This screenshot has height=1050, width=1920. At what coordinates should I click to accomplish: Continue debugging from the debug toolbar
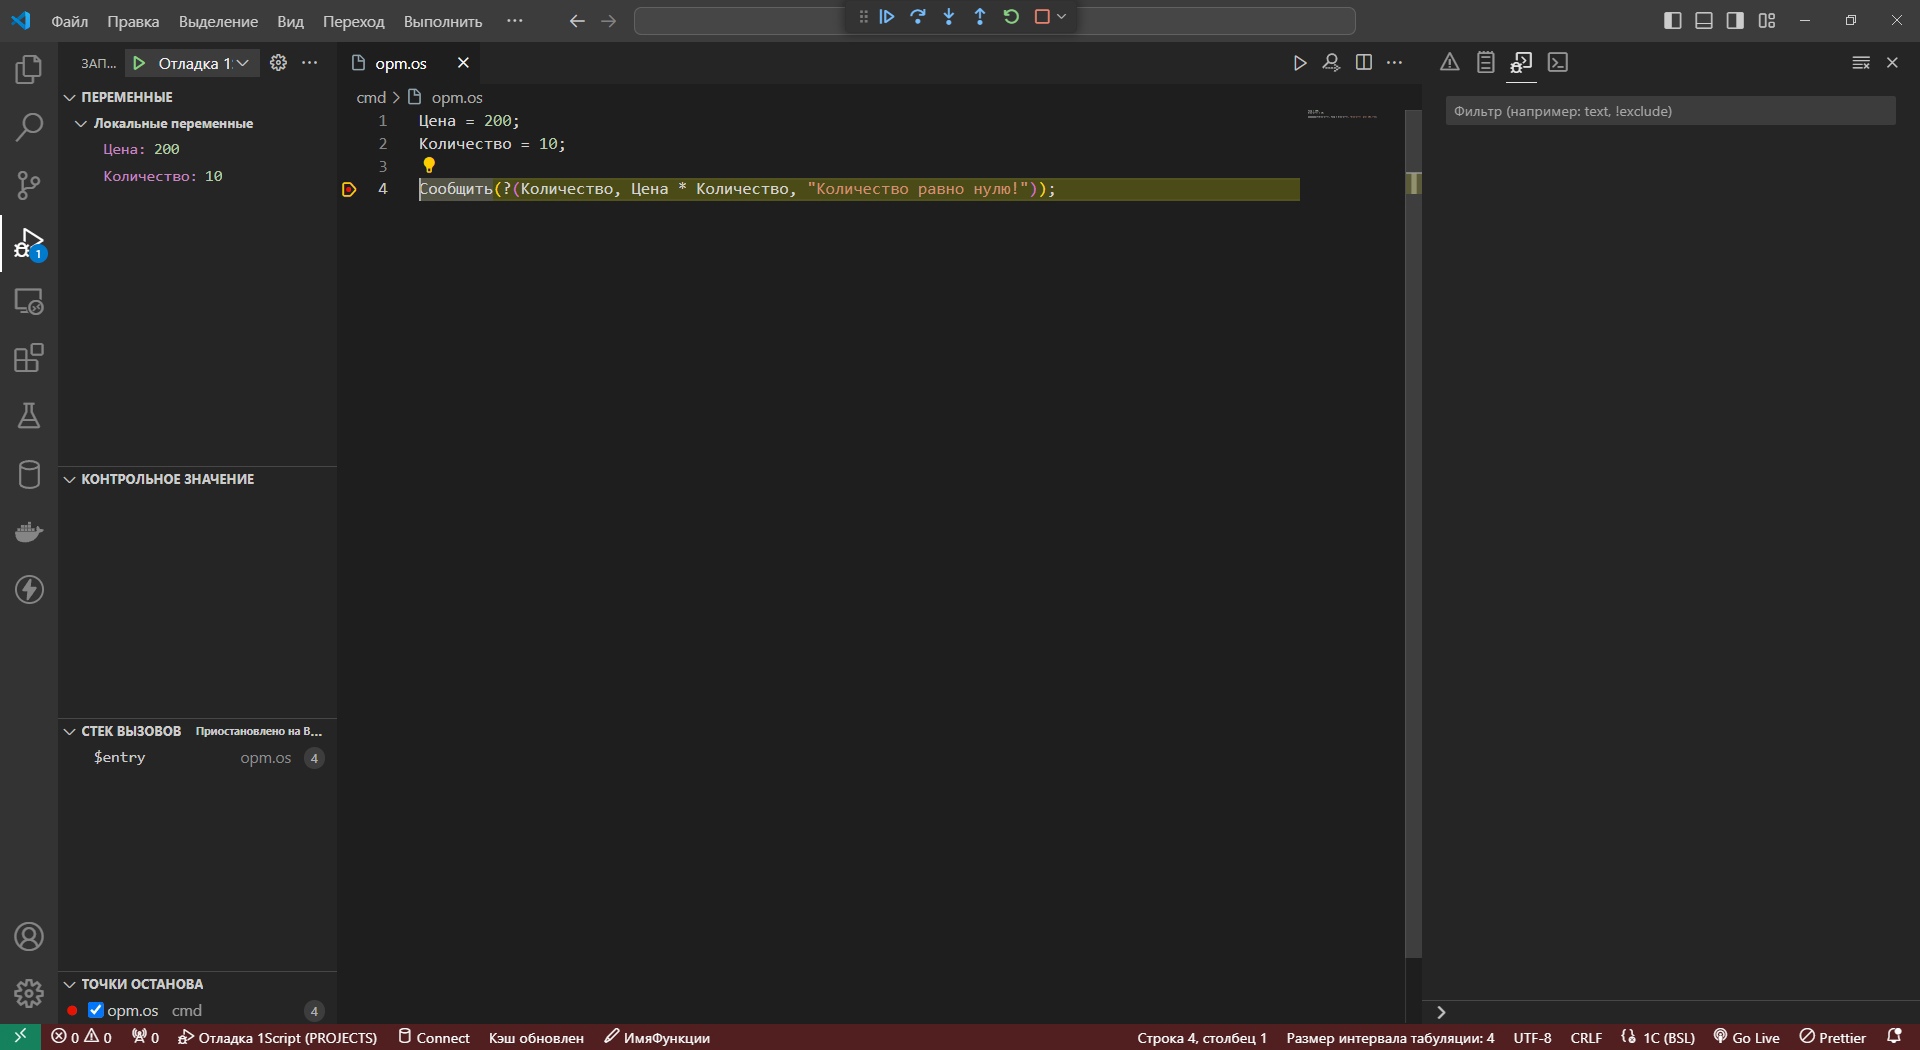[887, 17]
